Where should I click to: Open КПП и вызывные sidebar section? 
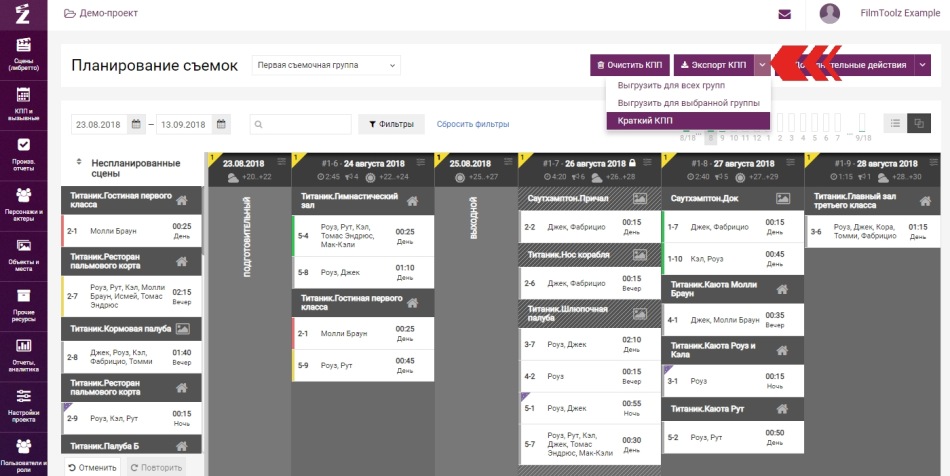tap(23, 105)
